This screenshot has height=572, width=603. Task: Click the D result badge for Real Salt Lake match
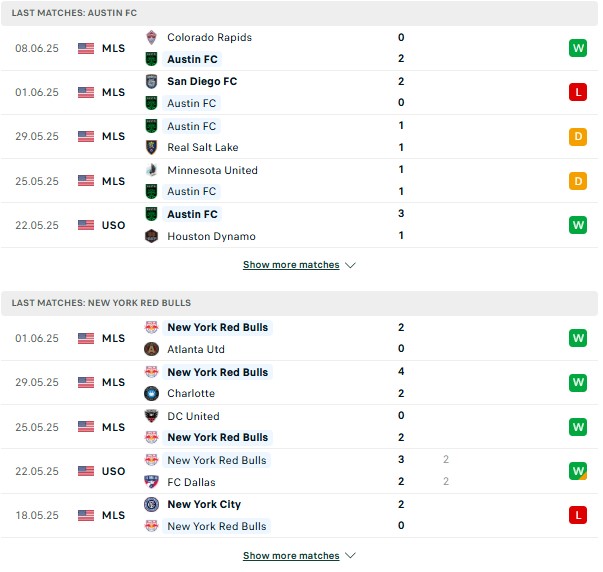point(578,137)
